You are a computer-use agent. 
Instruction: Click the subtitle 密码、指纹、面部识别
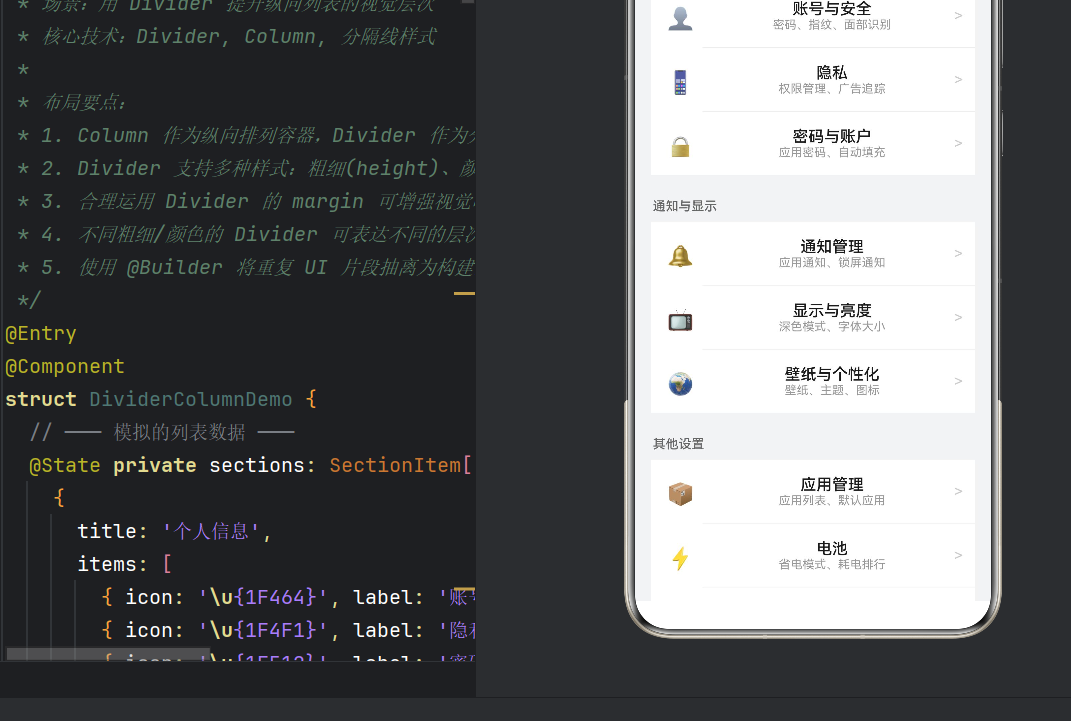[832, 25]
